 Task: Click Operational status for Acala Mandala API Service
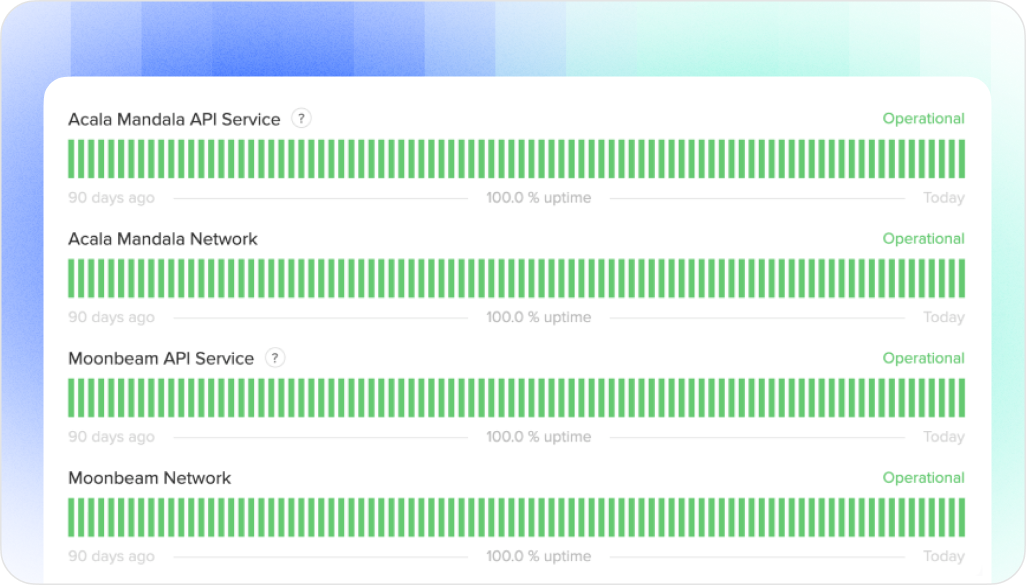tap(923, 118)
